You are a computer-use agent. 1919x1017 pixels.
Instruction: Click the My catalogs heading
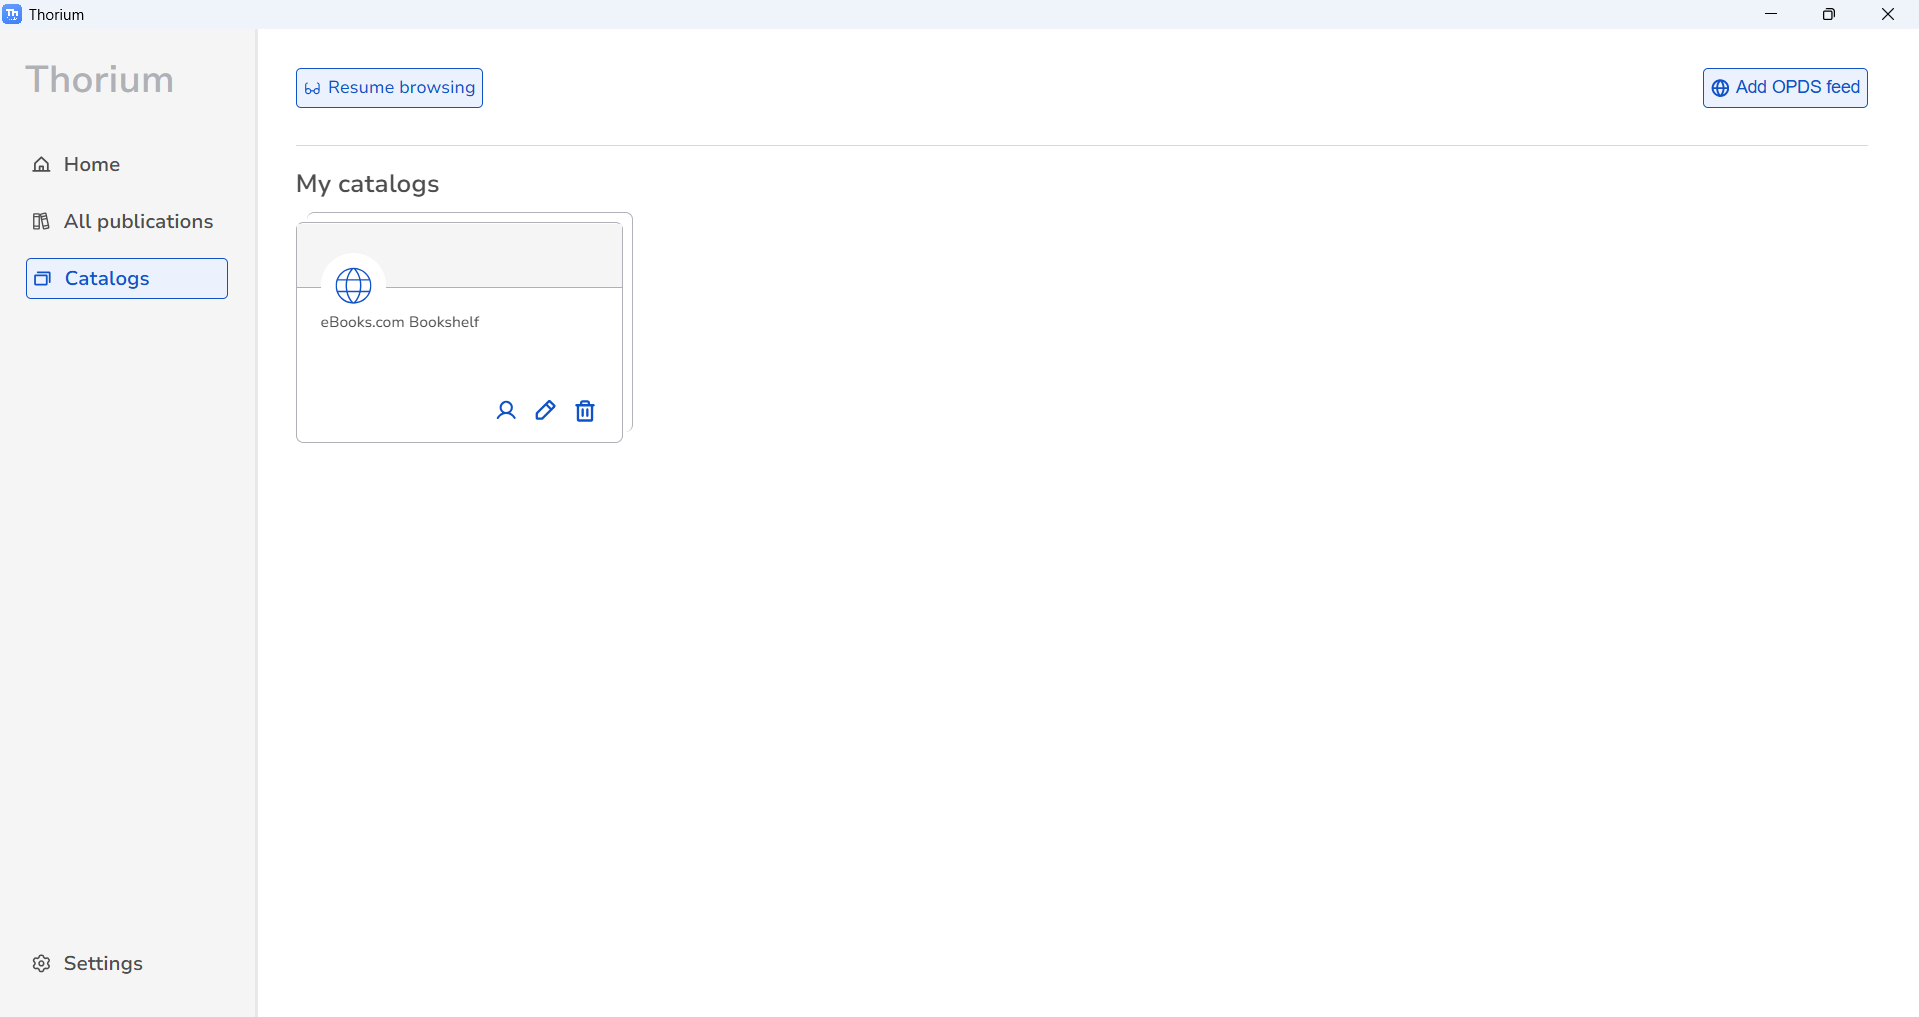point(368,184)
